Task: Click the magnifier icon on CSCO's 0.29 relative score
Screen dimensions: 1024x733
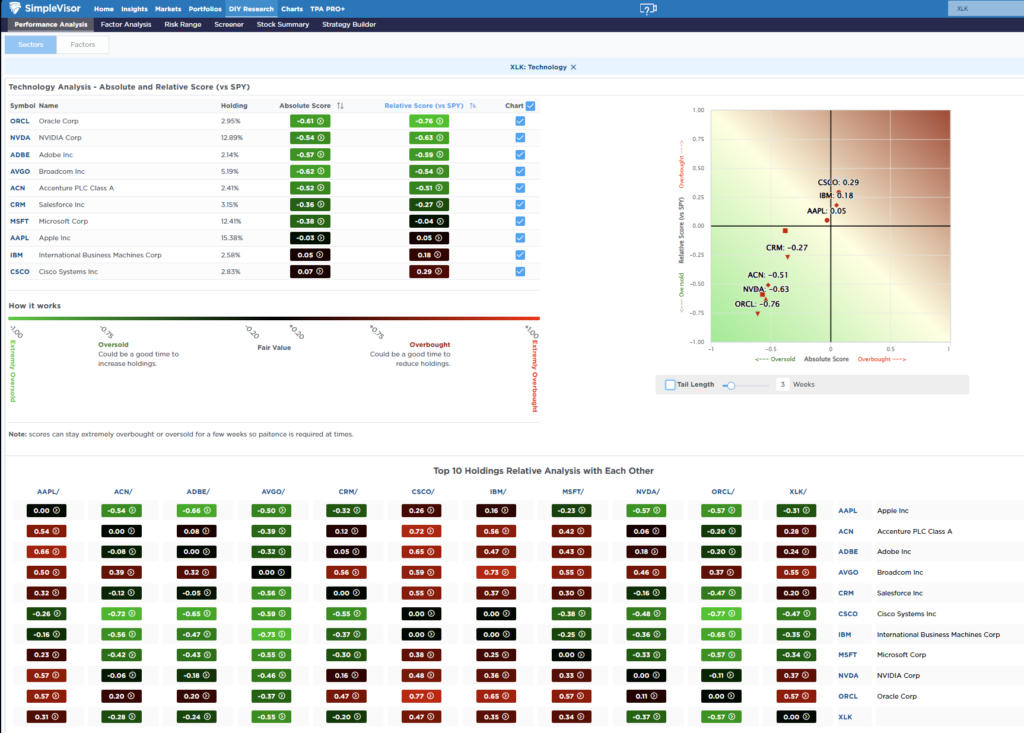Action: 437,271
